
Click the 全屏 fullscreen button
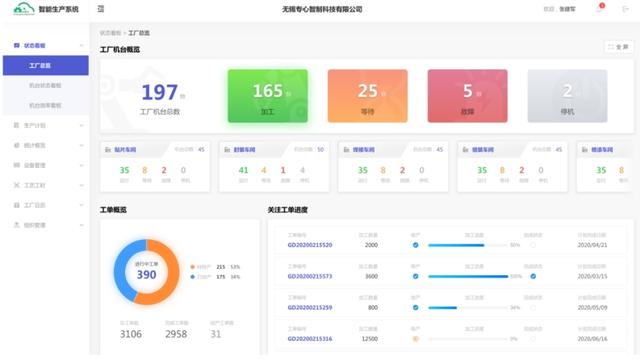(x=618, y=47)
